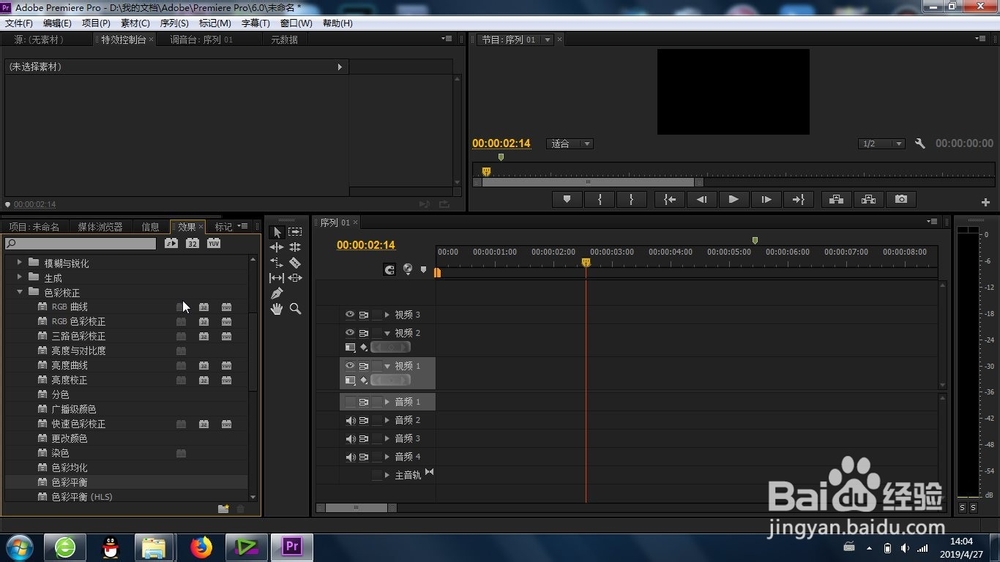Toggle accelerated effects filter in Effects panel

(x=171, y=243)
